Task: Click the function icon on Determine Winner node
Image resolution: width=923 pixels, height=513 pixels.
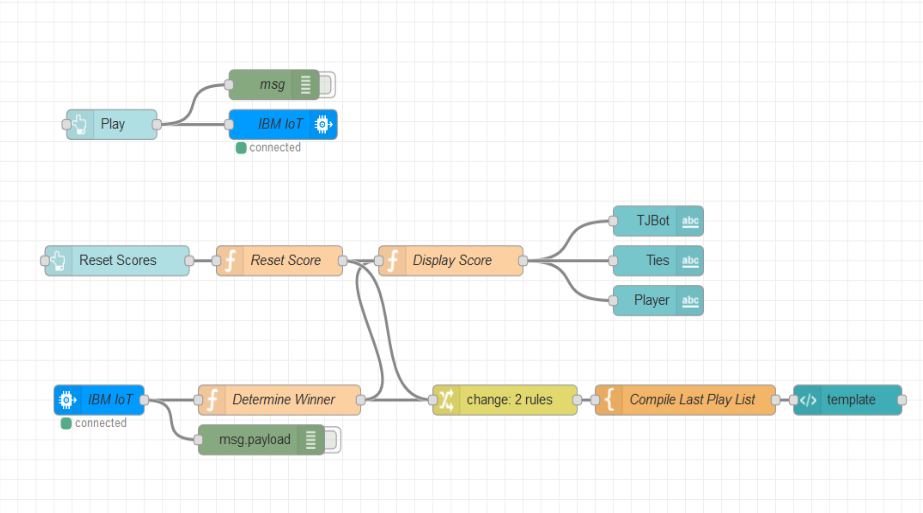Action: [x=211, y=400]
